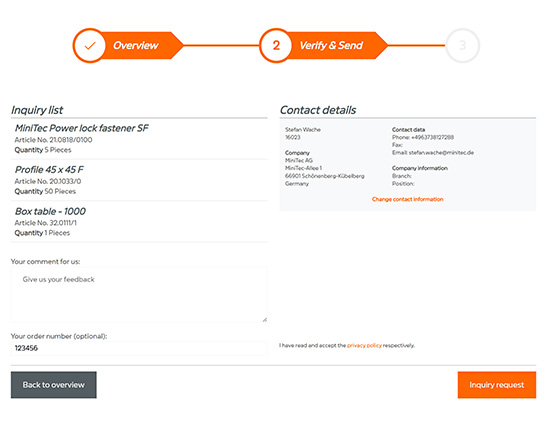Open the privacy policy link
The width and height of the screenshot is (545, 425).
364,345
